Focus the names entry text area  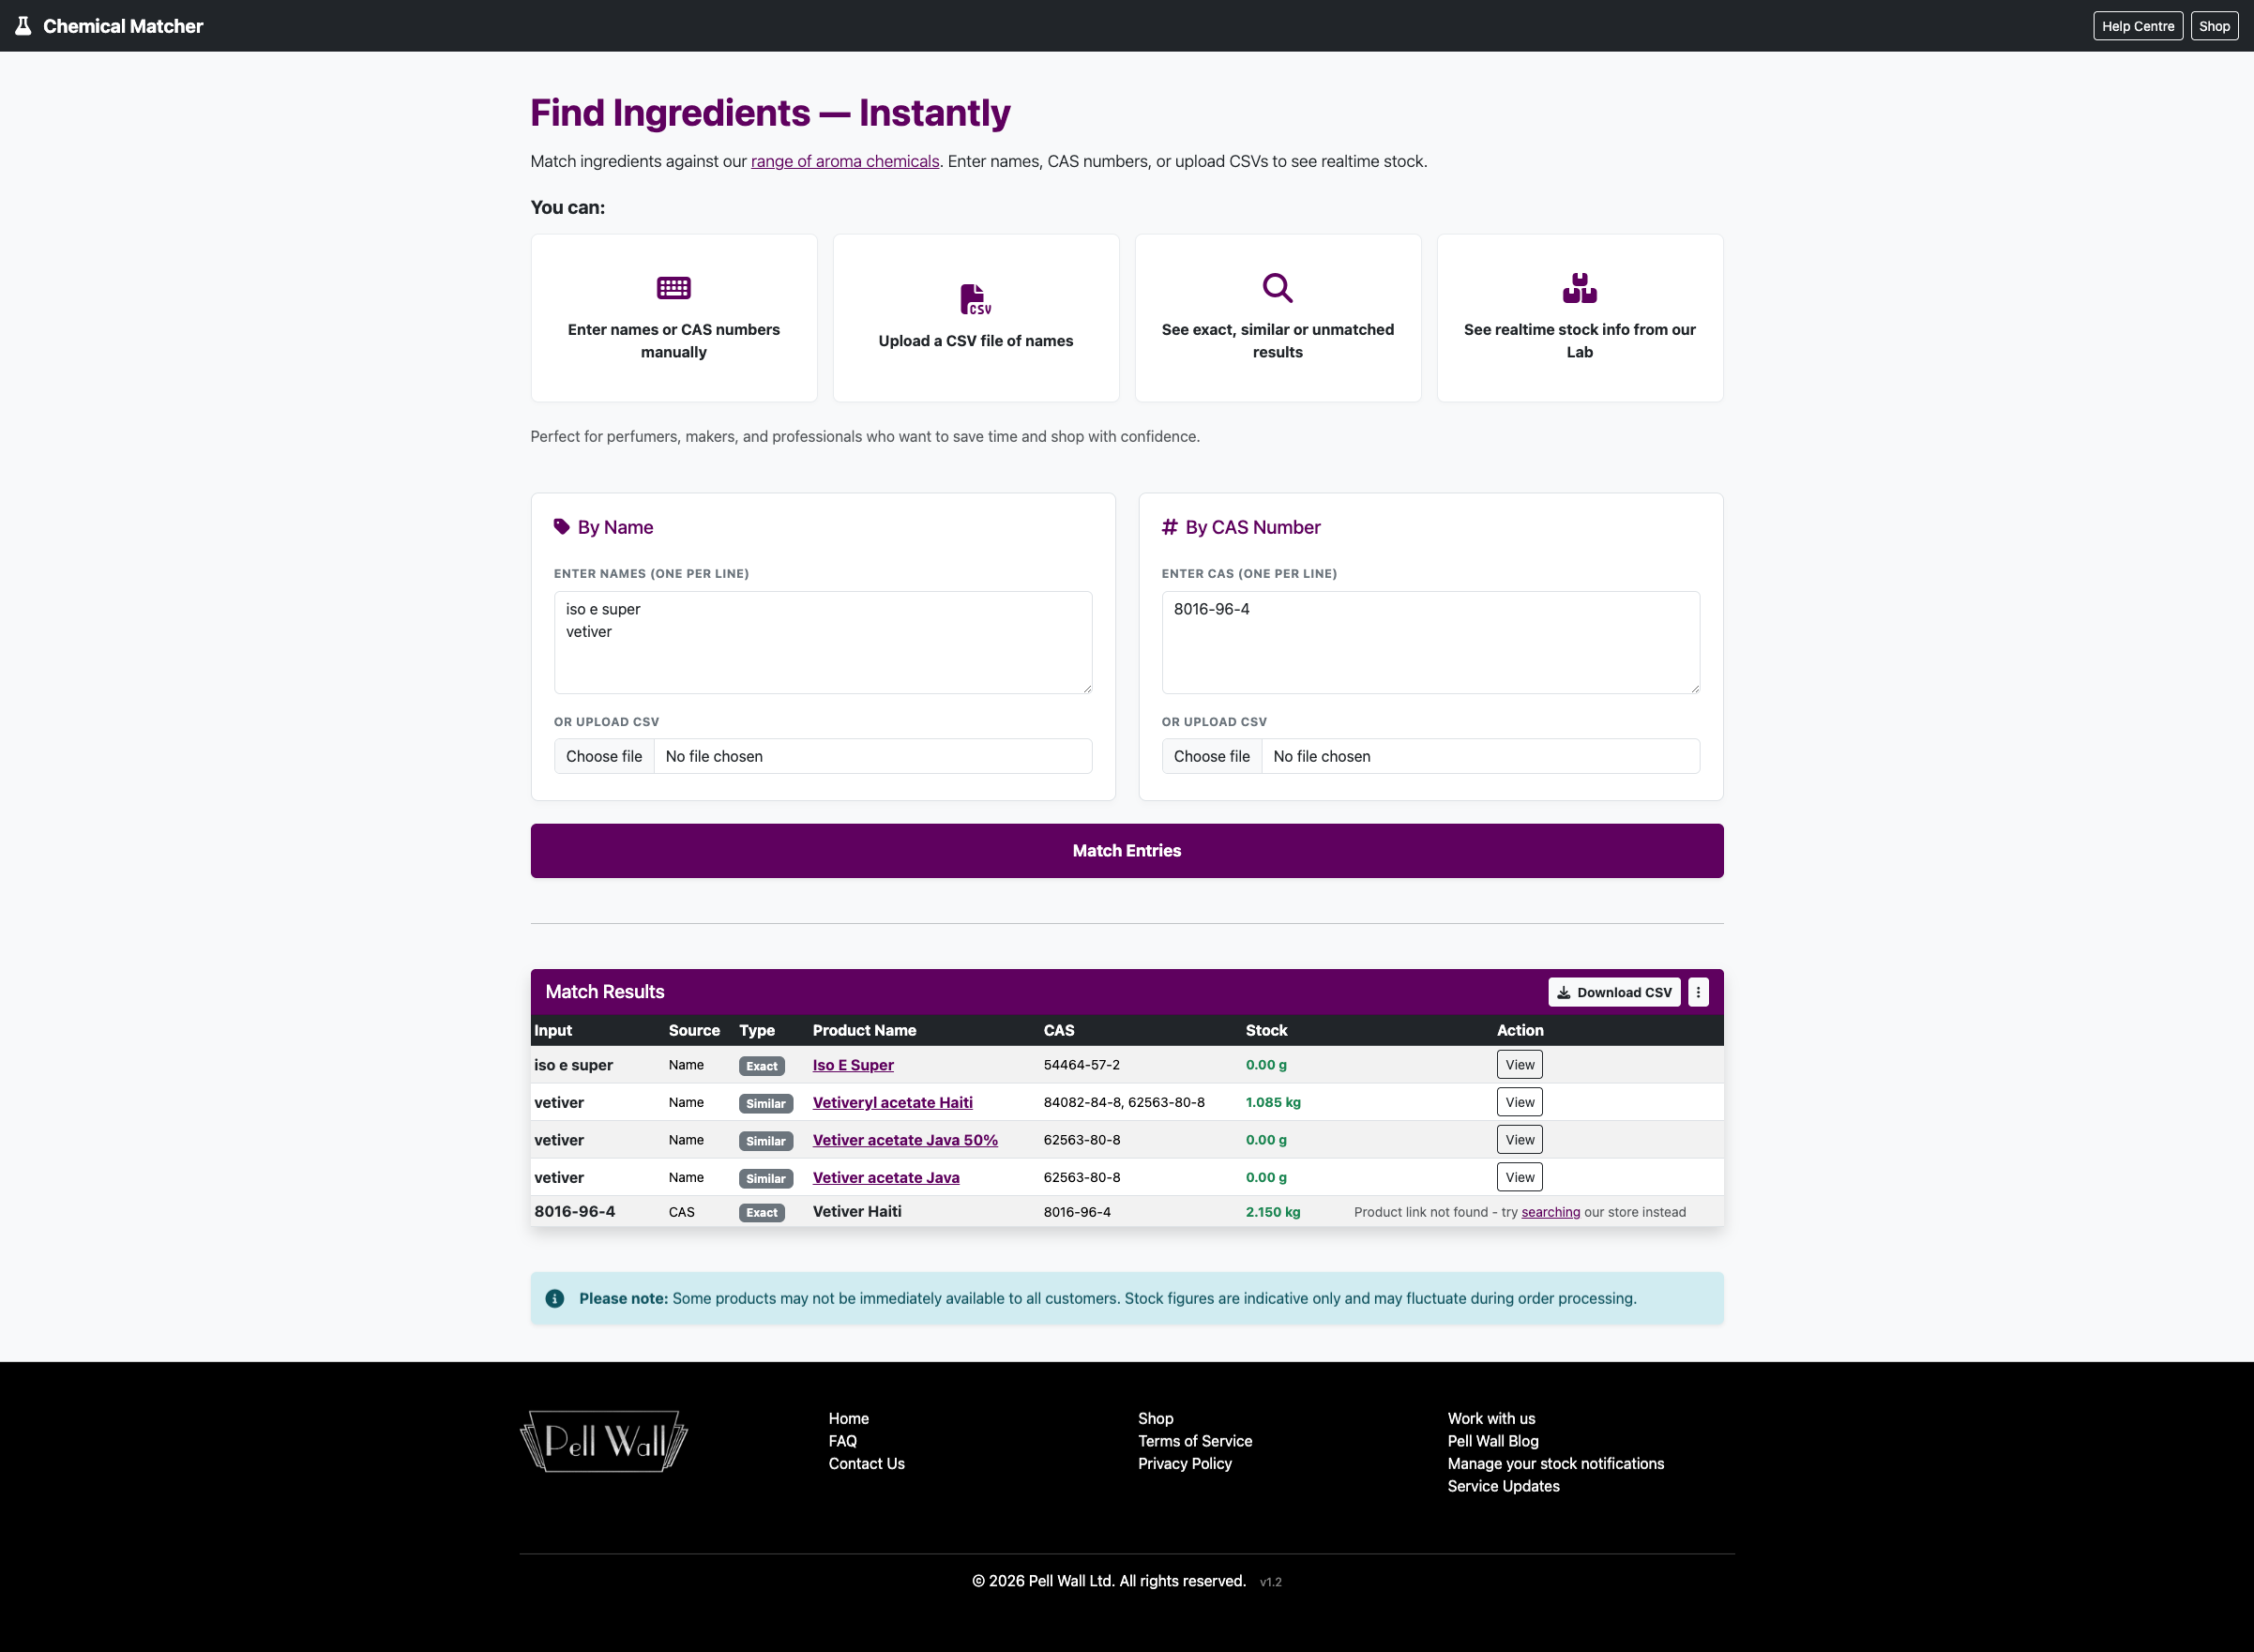coord(823,642)
